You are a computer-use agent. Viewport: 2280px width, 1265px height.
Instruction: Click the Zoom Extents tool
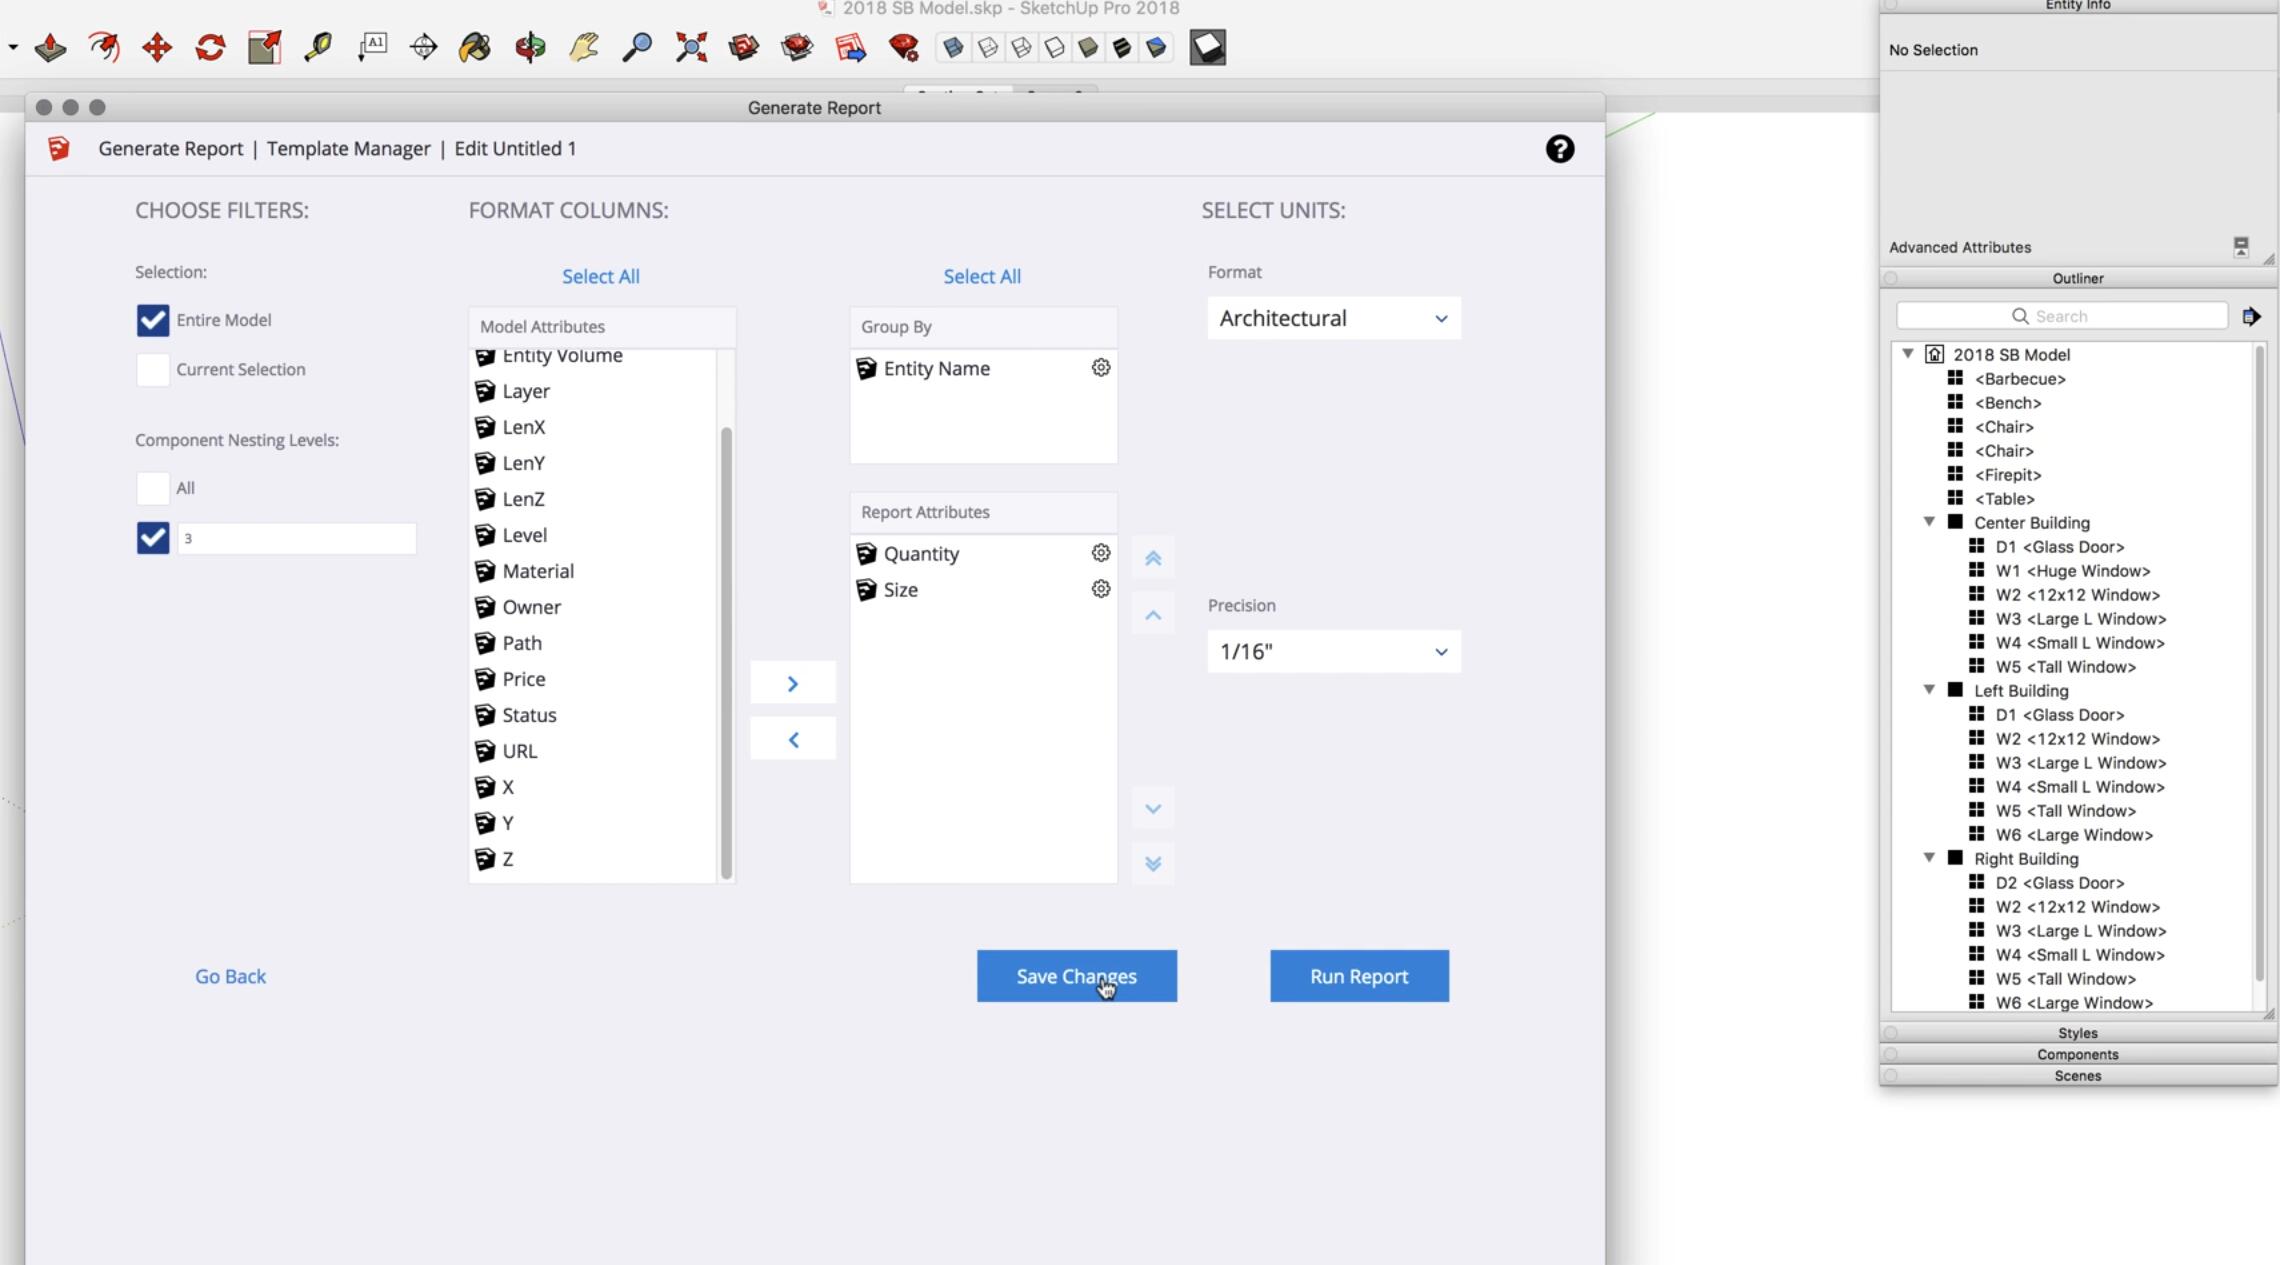(691, 47)
